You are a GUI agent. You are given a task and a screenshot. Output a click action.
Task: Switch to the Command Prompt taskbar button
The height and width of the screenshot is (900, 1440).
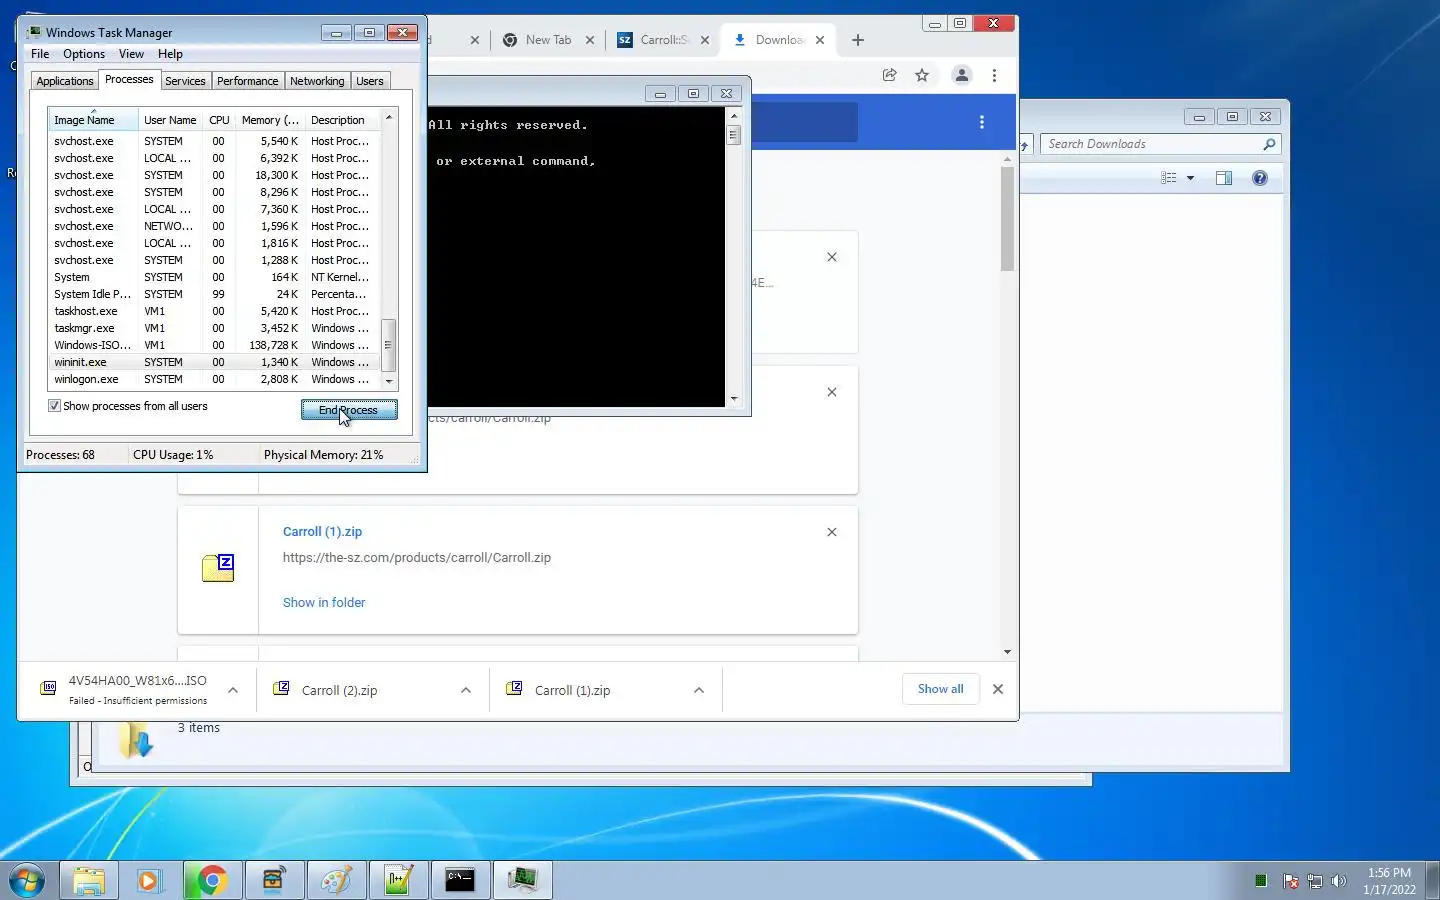pos(460,881)
